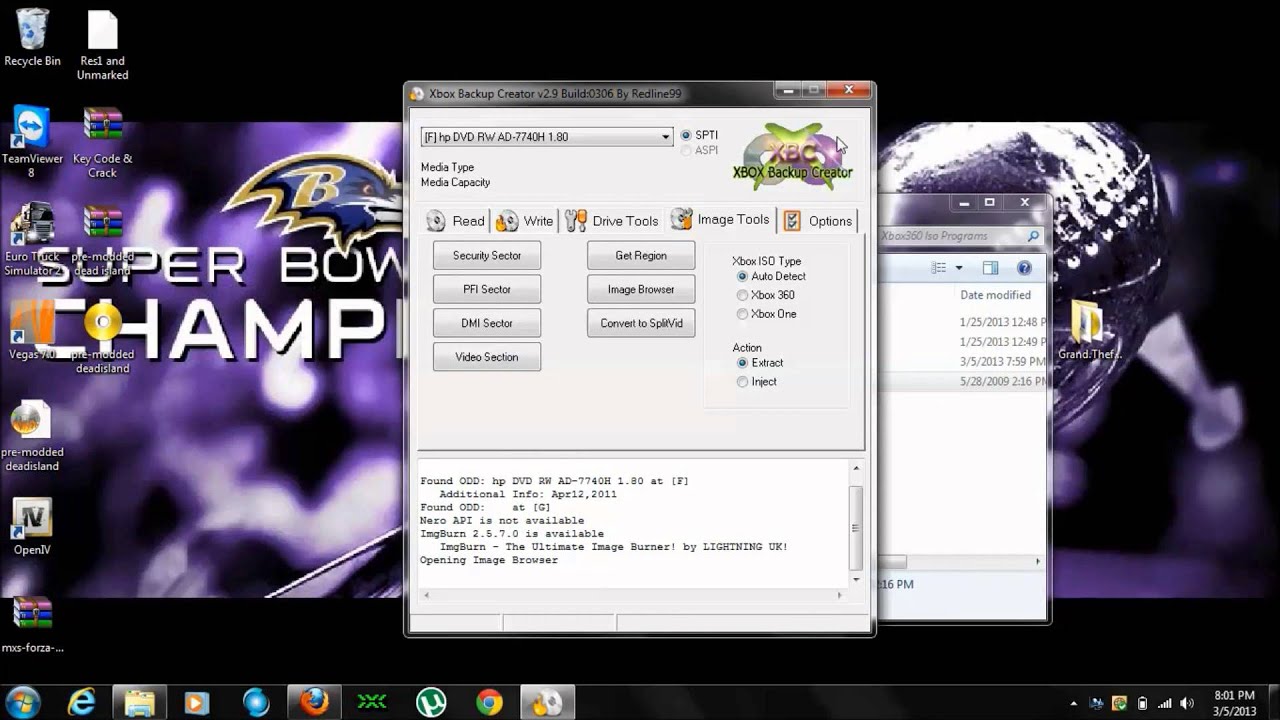Viewport: 1280px width, 720px height.
Task: Open the TeamViewer 8 desktop shortcut
Action: (x=32, y=130)
